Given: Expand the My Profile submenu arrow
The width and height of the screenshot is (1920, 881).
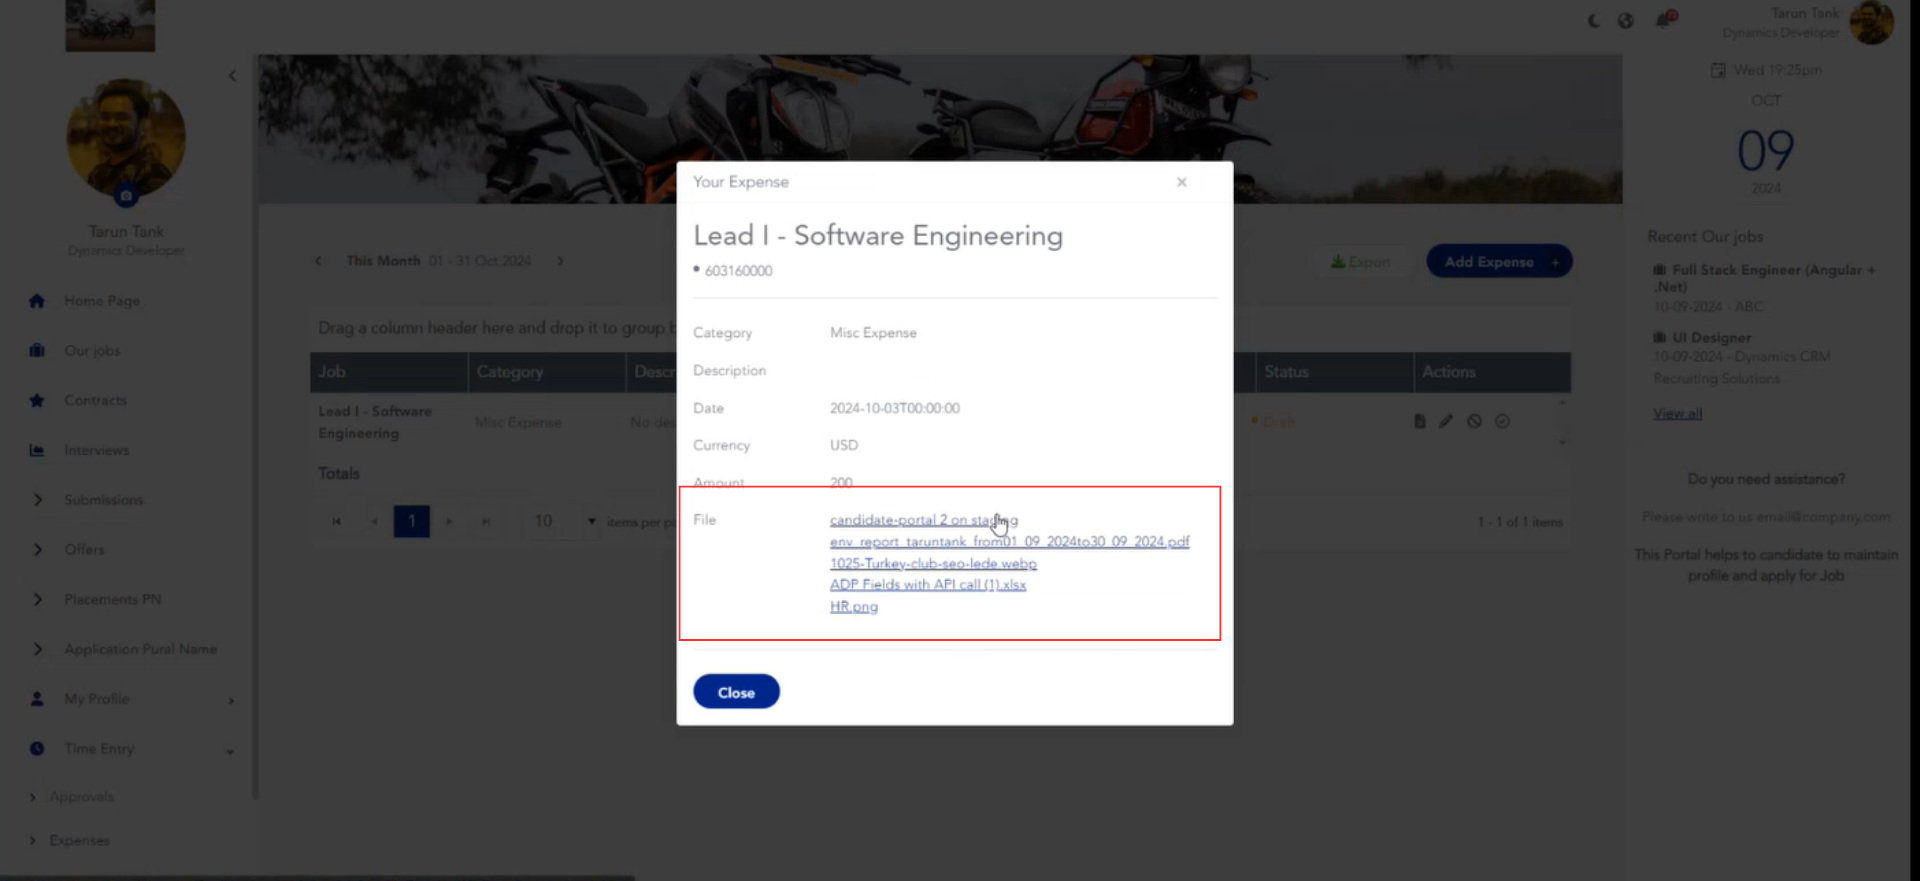Looking at the screenshot, I should coord(231,700).
